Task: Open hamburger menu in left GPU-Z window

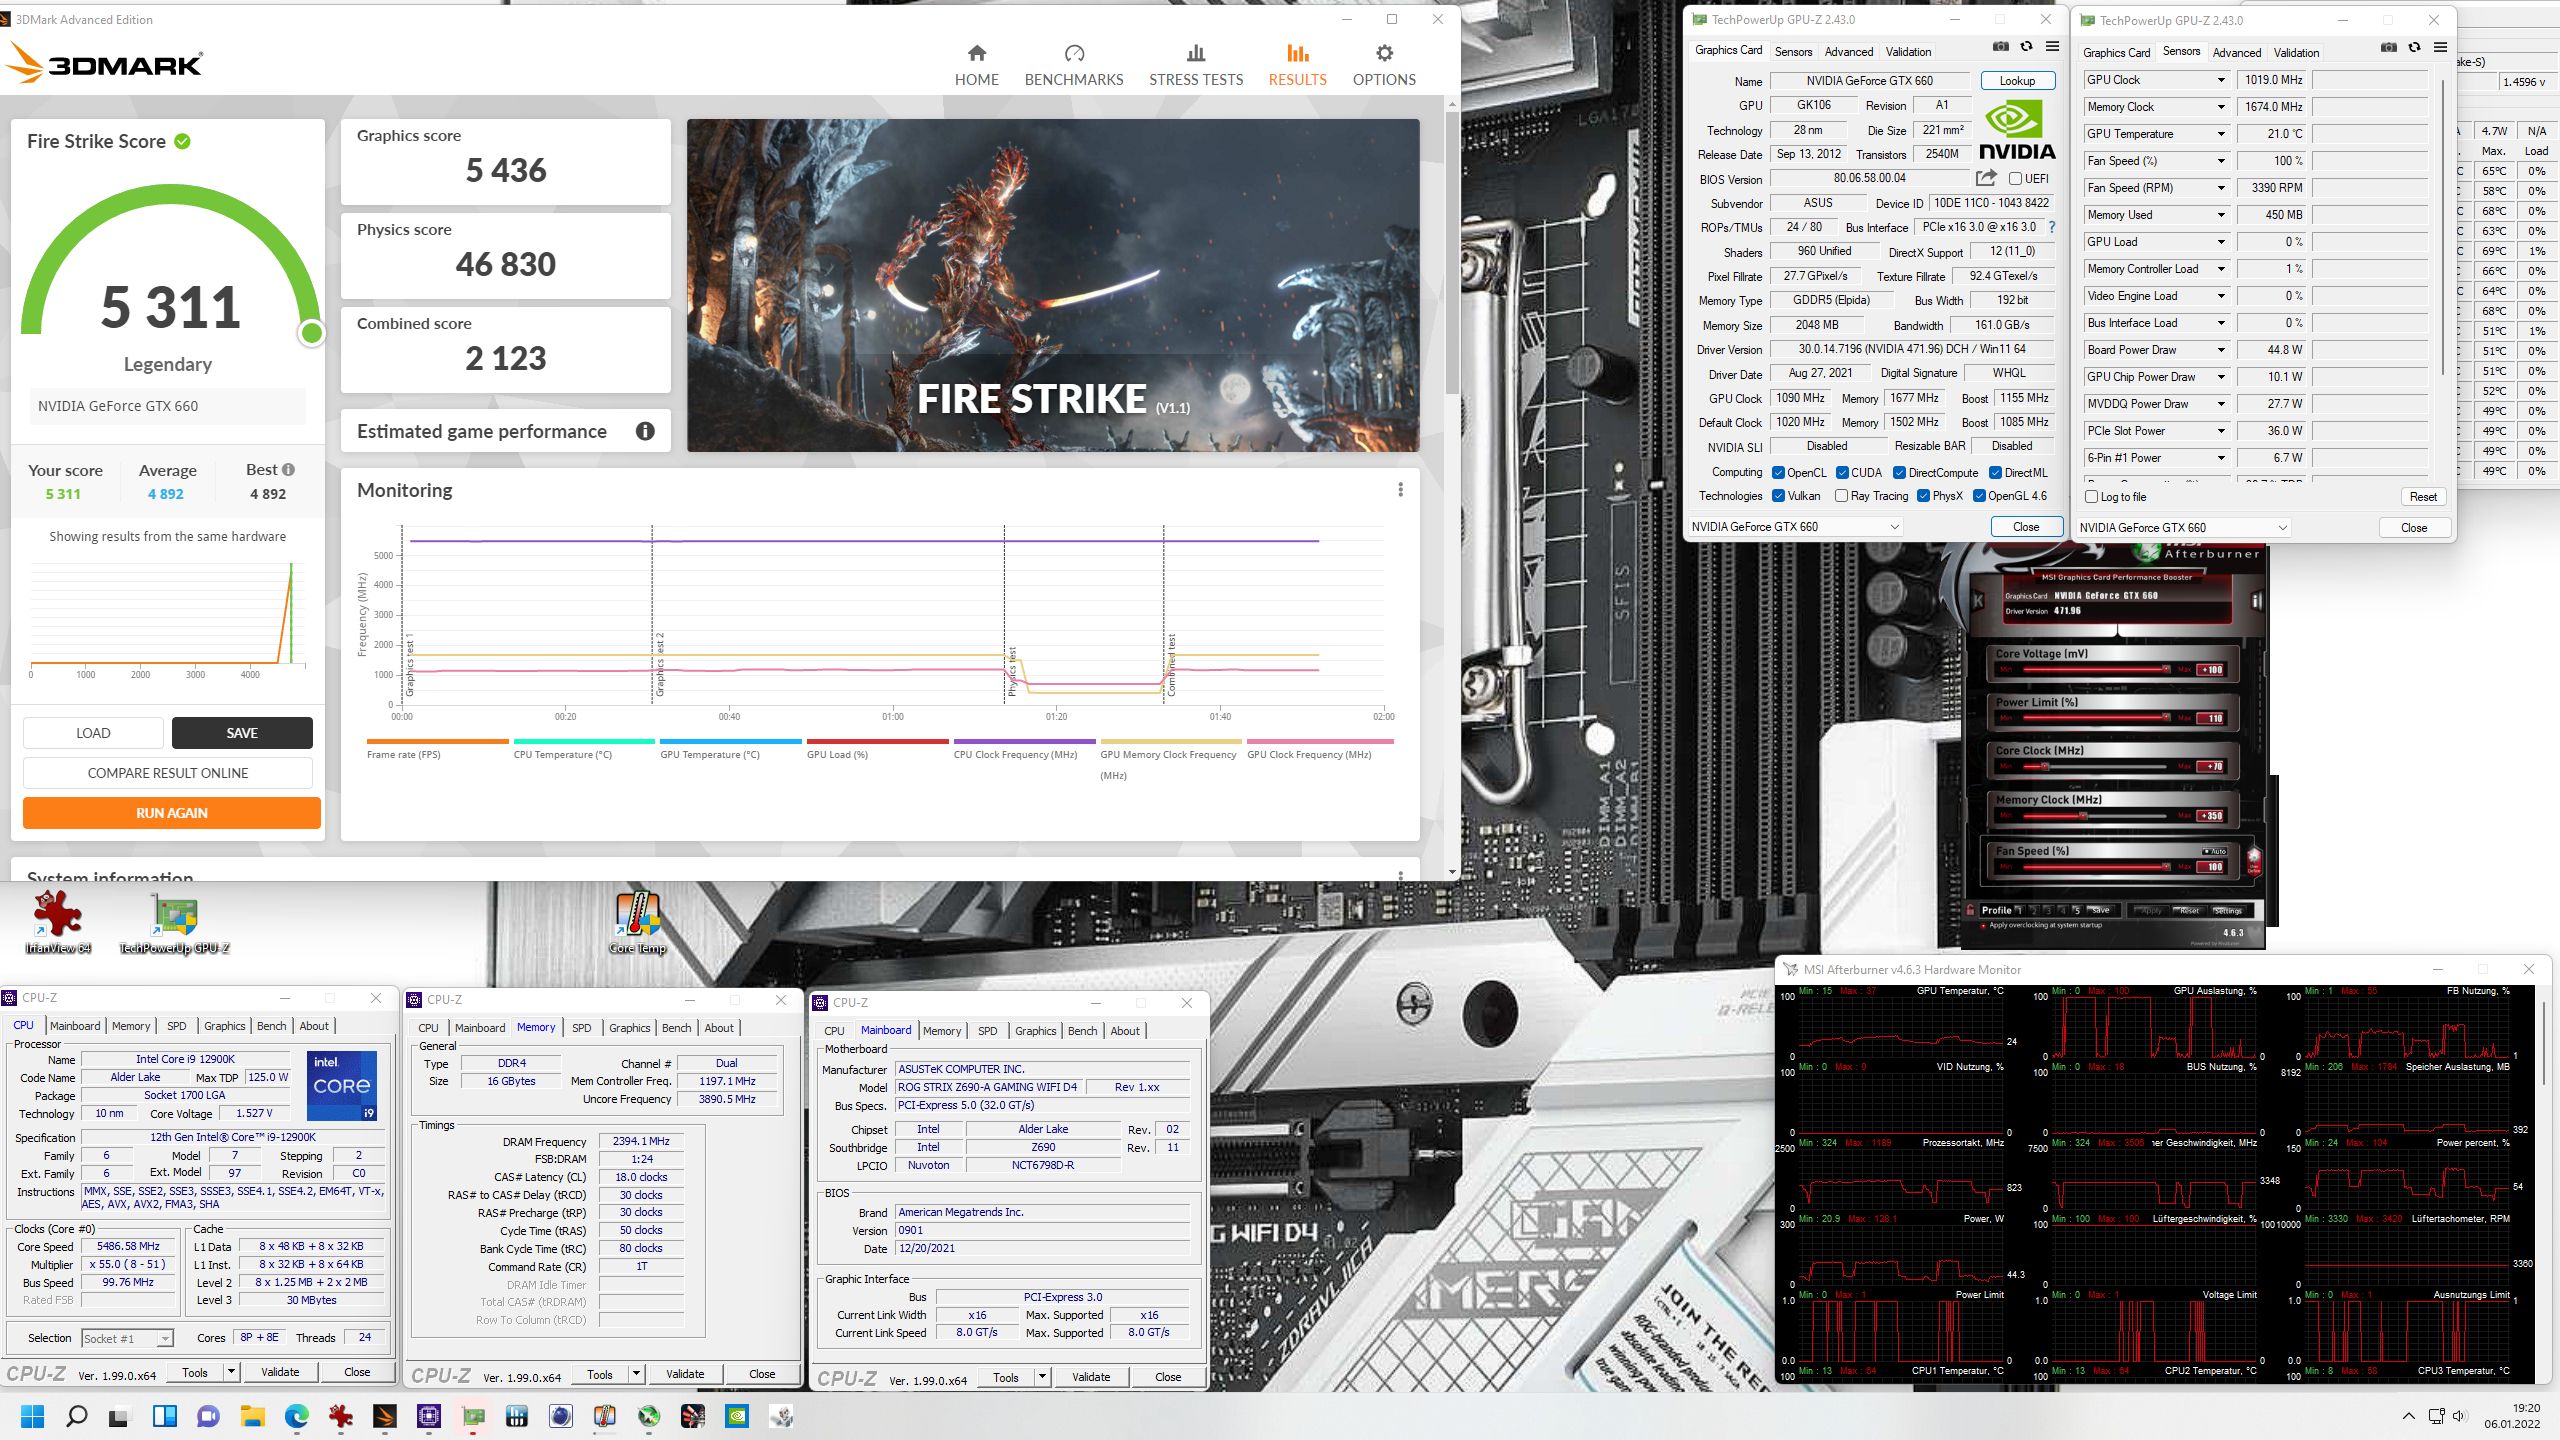Action: (x=2052, y=47)
